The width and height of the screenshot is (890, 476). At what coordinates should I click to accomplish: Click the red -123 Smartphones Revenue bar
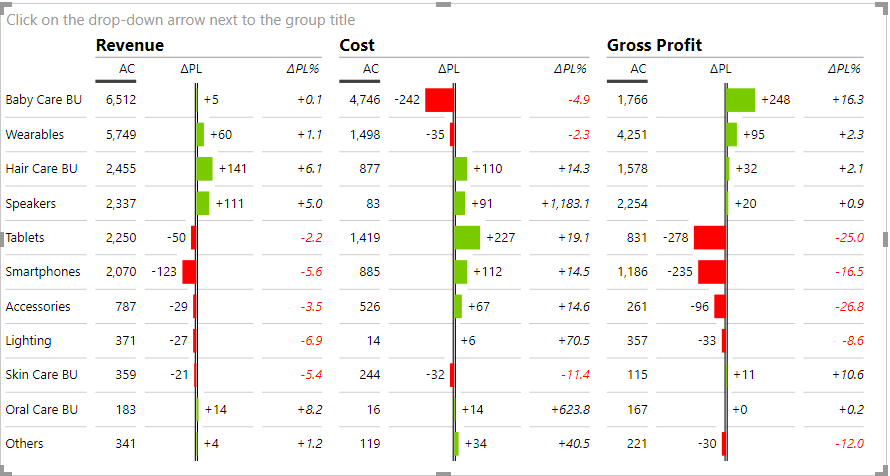pos(189,272)
